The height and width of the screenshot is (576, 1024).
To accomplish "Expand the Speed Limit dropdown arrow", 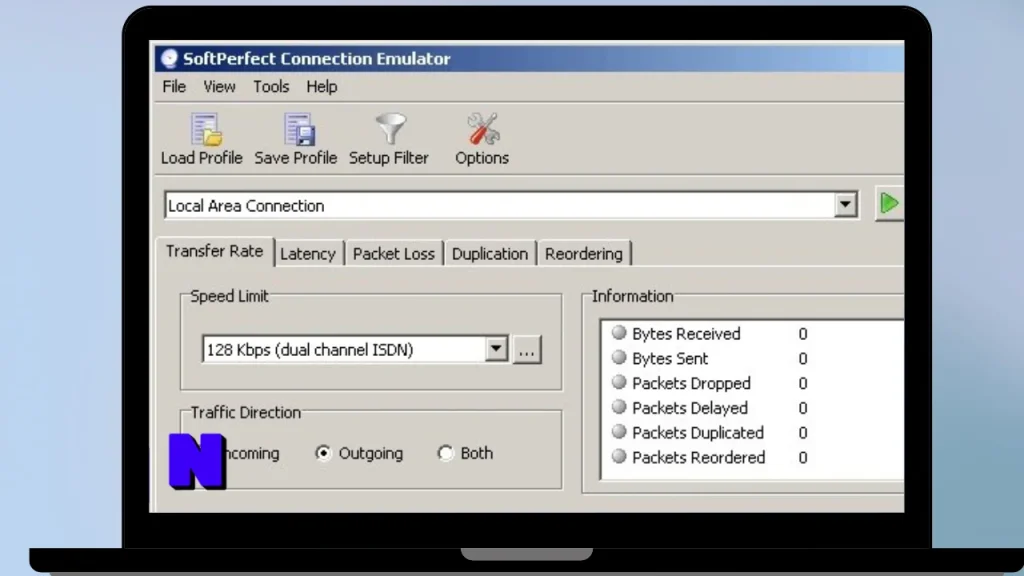I will click(496, 349).
